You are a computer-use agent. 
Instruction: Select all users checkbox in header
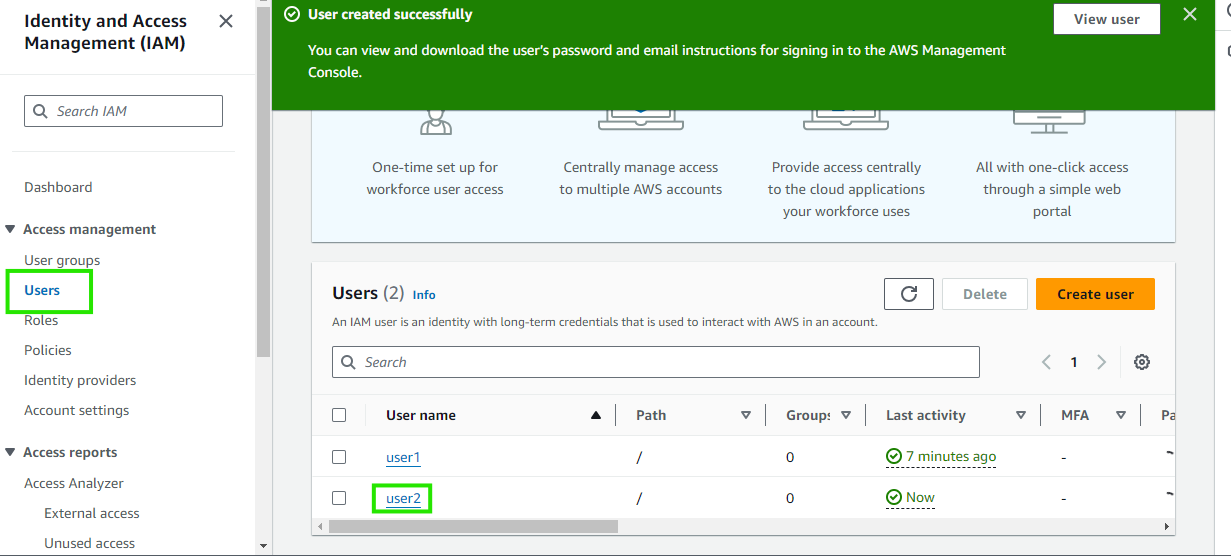(x=339, y=415)
